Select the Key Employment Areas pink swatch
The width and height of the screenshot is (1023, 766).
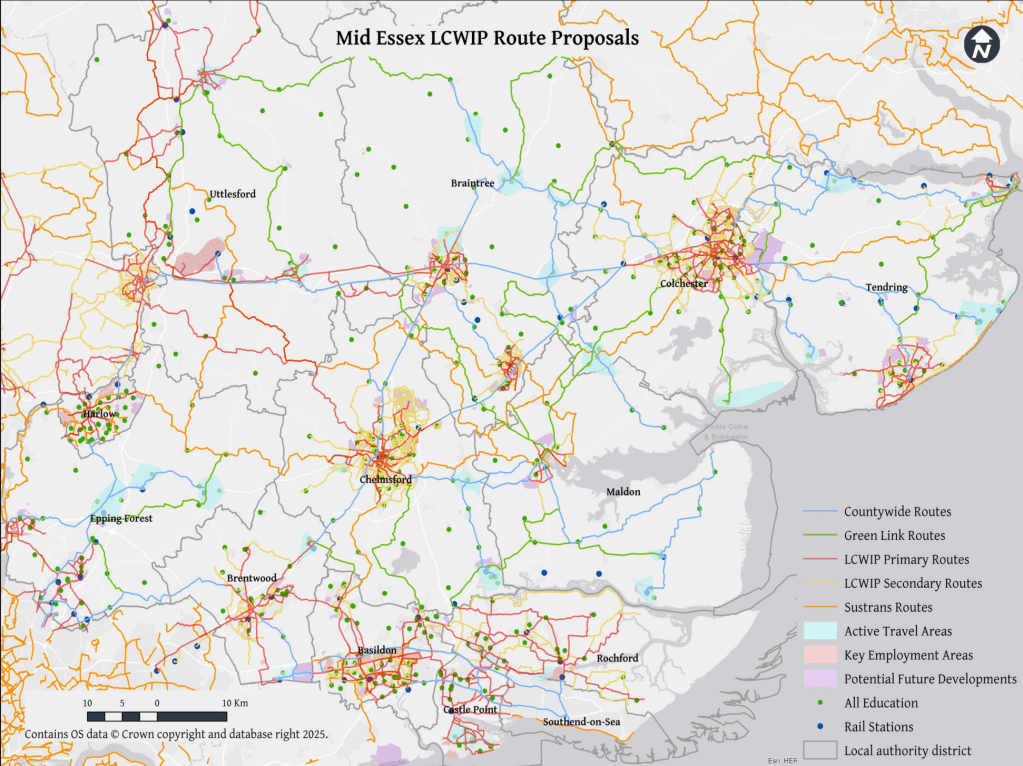(x=821, y=655)
